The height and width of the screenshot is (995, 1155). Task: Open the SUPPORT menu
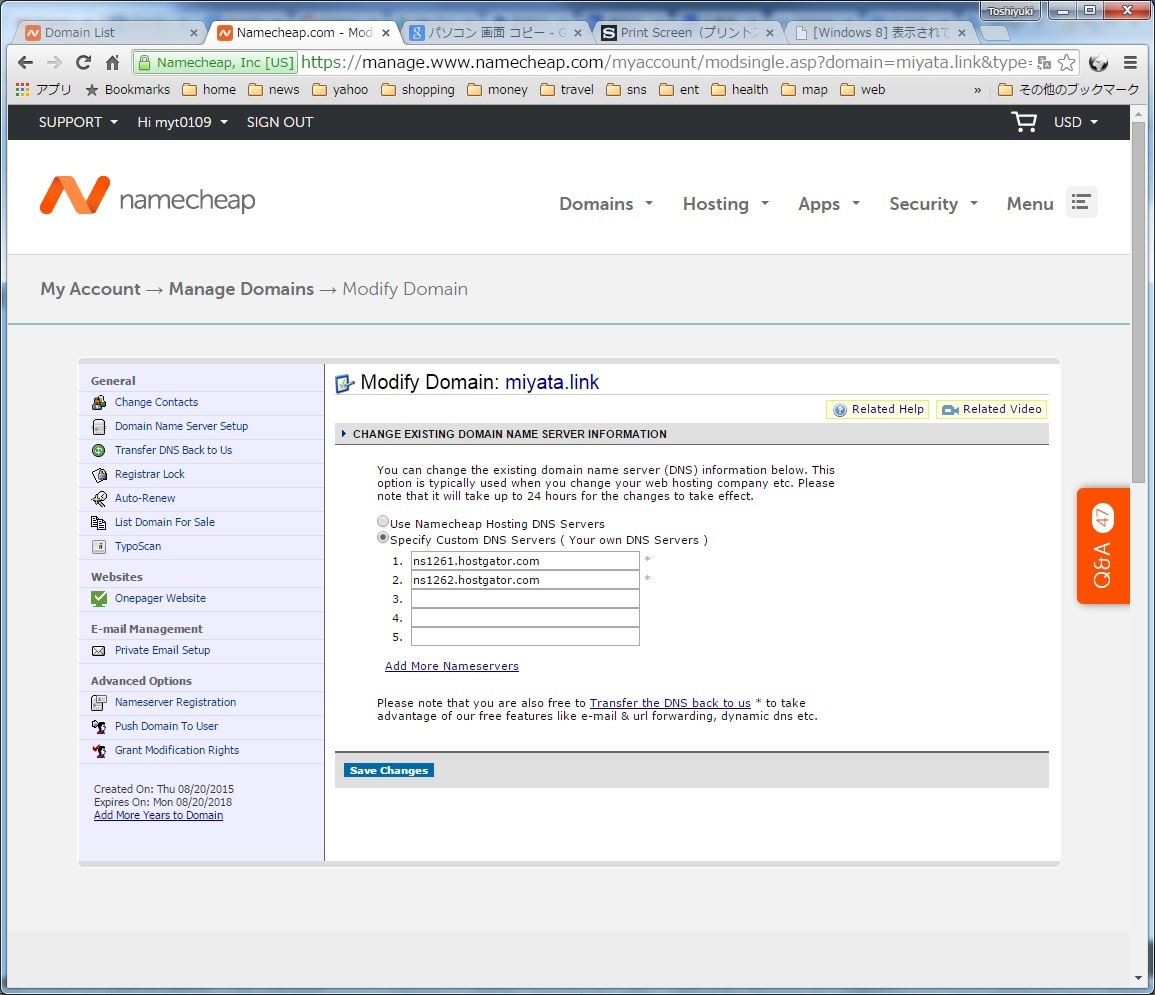click(x=78, y=122)
